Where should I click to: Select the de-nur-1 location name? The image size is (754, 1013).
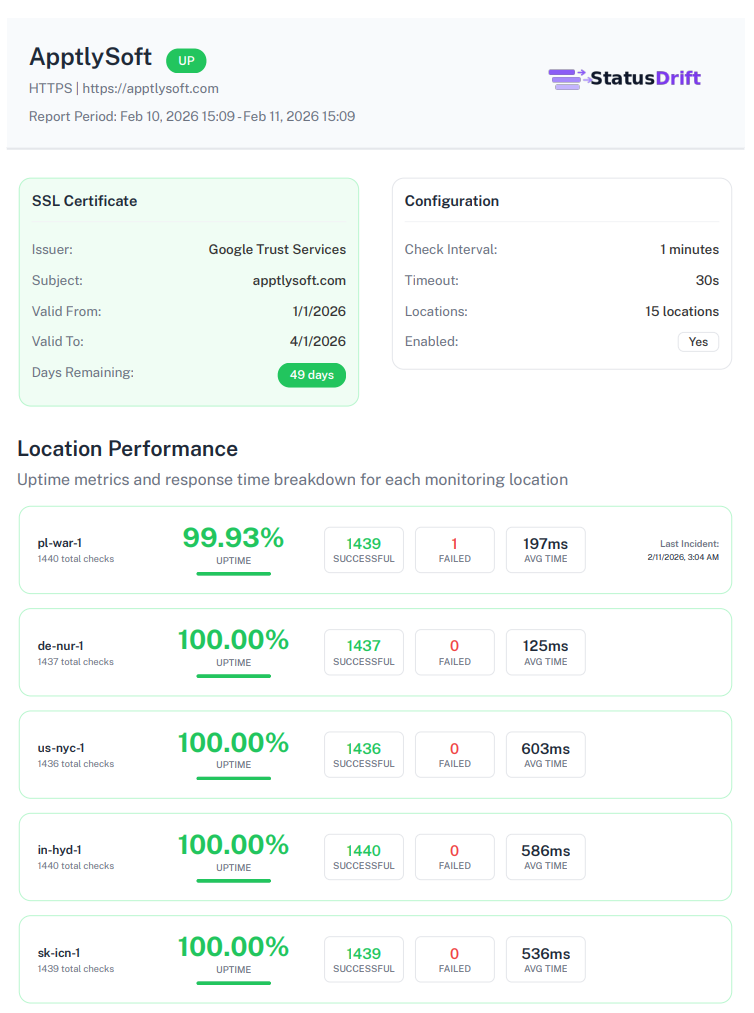pyautogui.click(x=61, y=646)
